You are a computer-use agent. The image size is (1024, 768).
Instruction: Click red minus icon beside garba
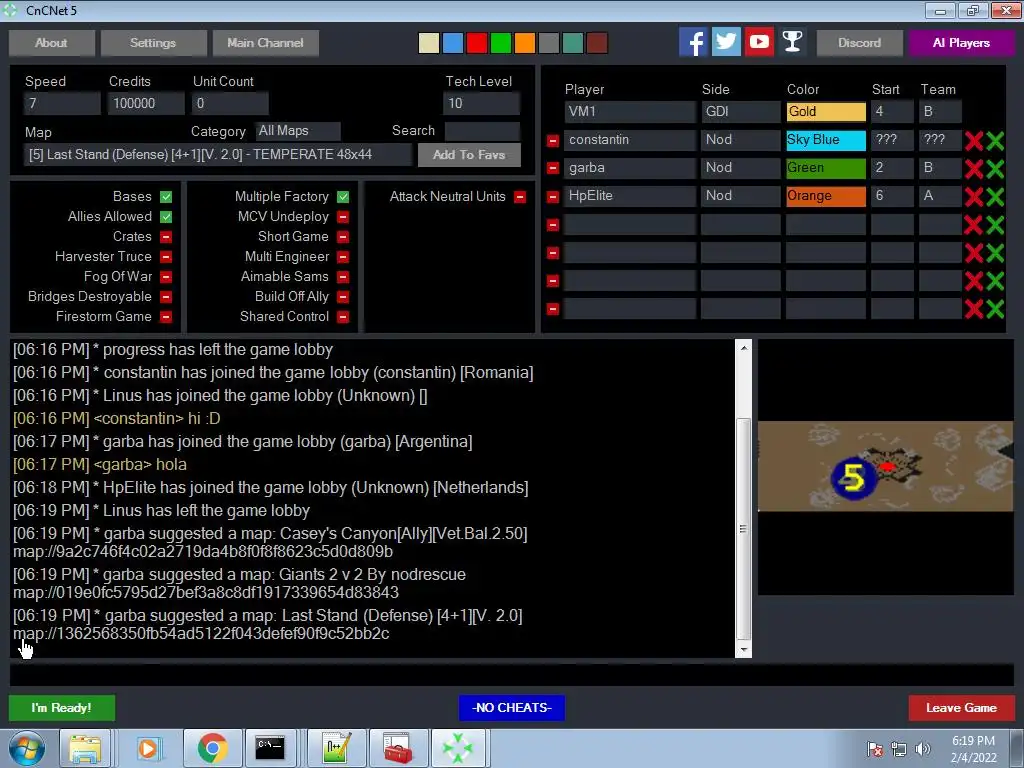tap(552, 168)
